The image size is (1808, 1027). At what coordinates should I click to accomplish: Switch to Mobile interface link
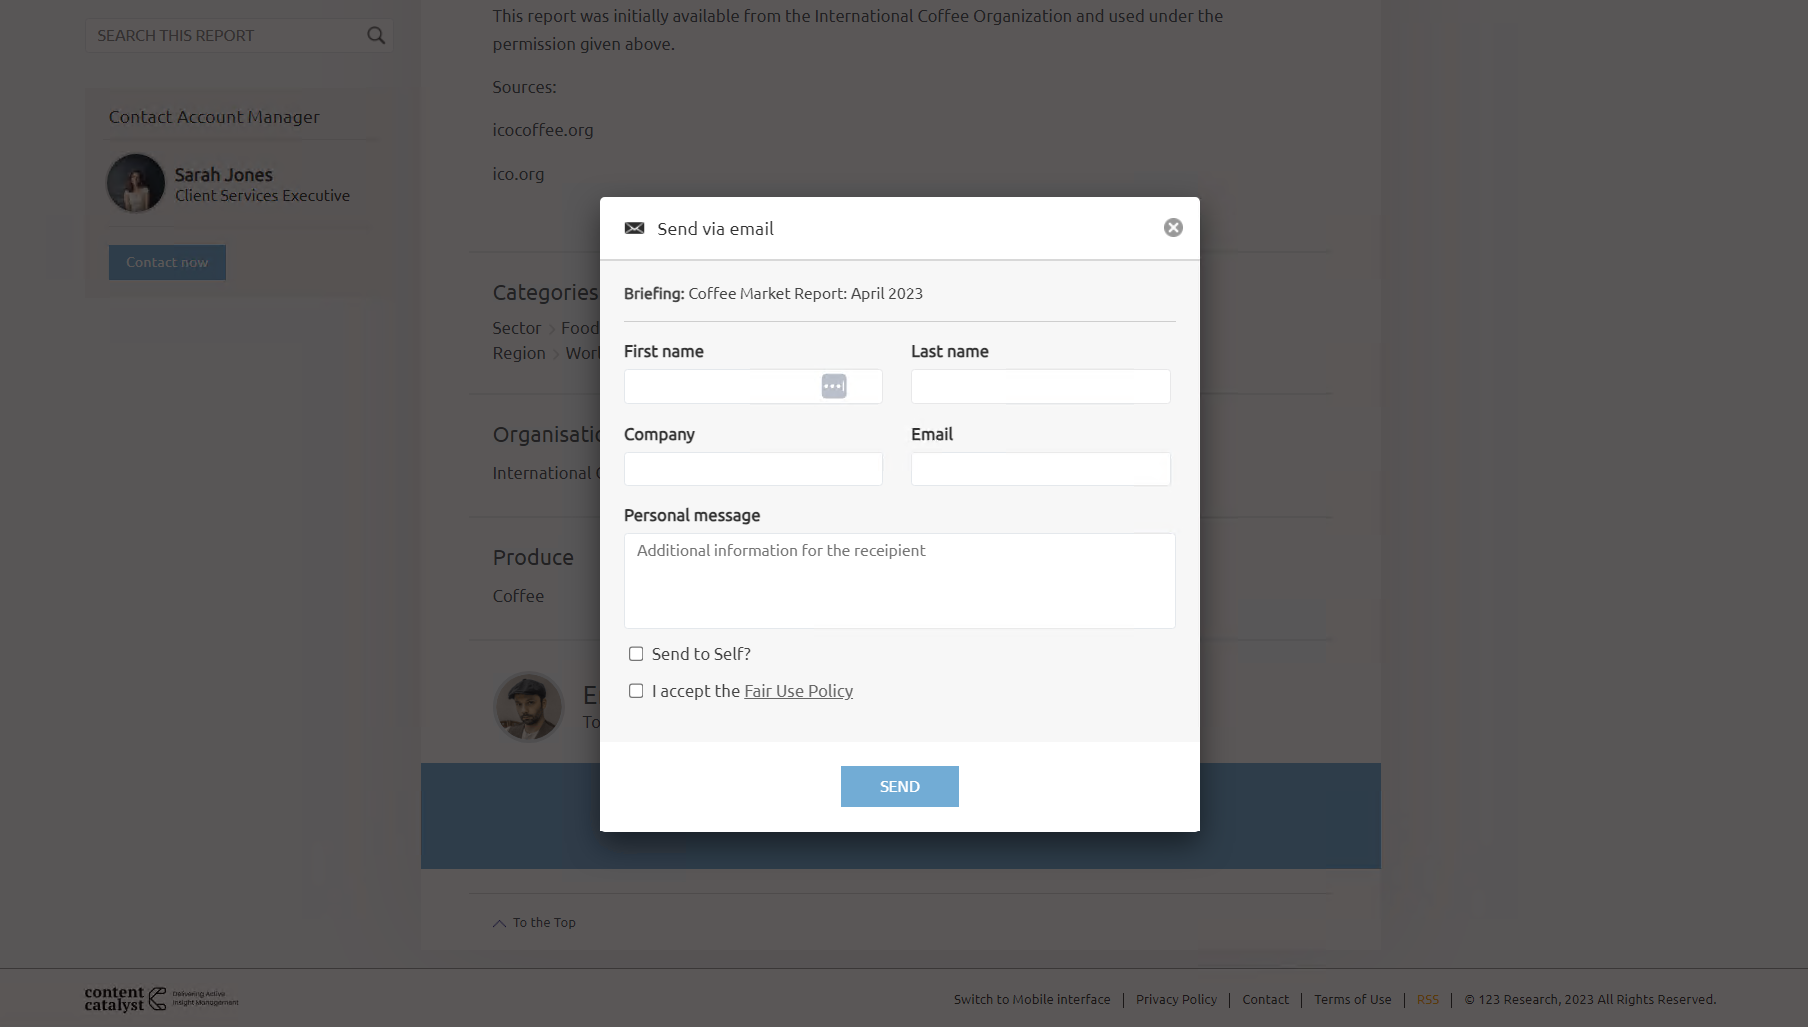point(1032,999)
